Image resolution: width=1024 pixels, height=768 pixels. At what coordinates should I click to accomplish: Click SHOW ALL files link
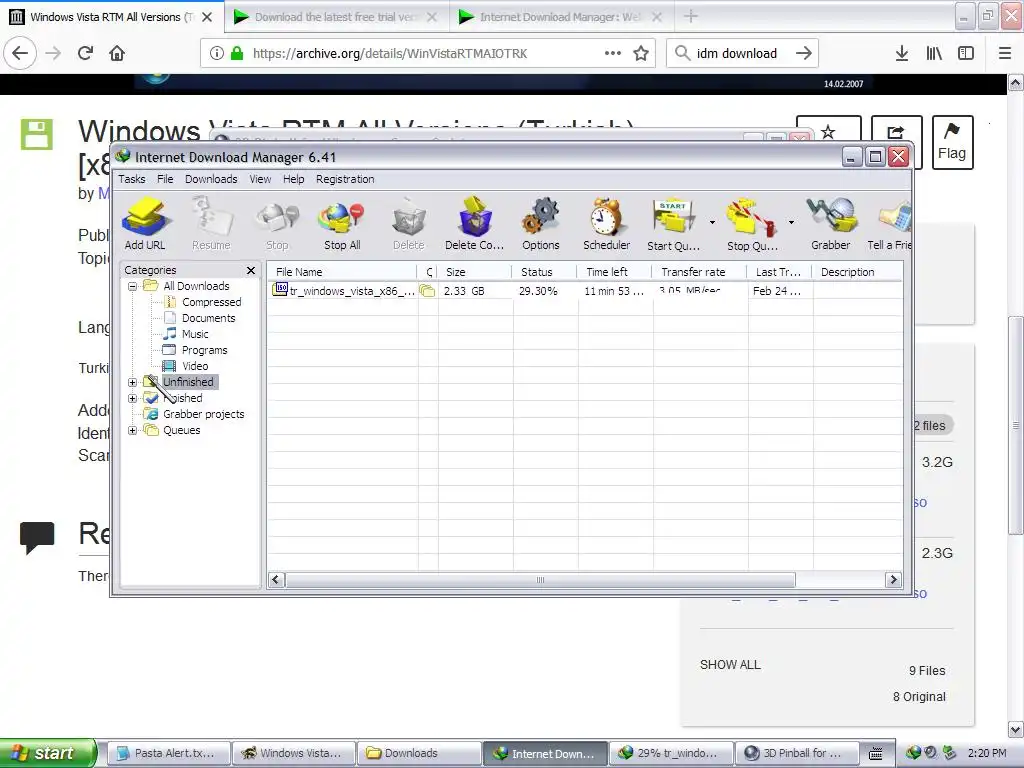point(730,665)
